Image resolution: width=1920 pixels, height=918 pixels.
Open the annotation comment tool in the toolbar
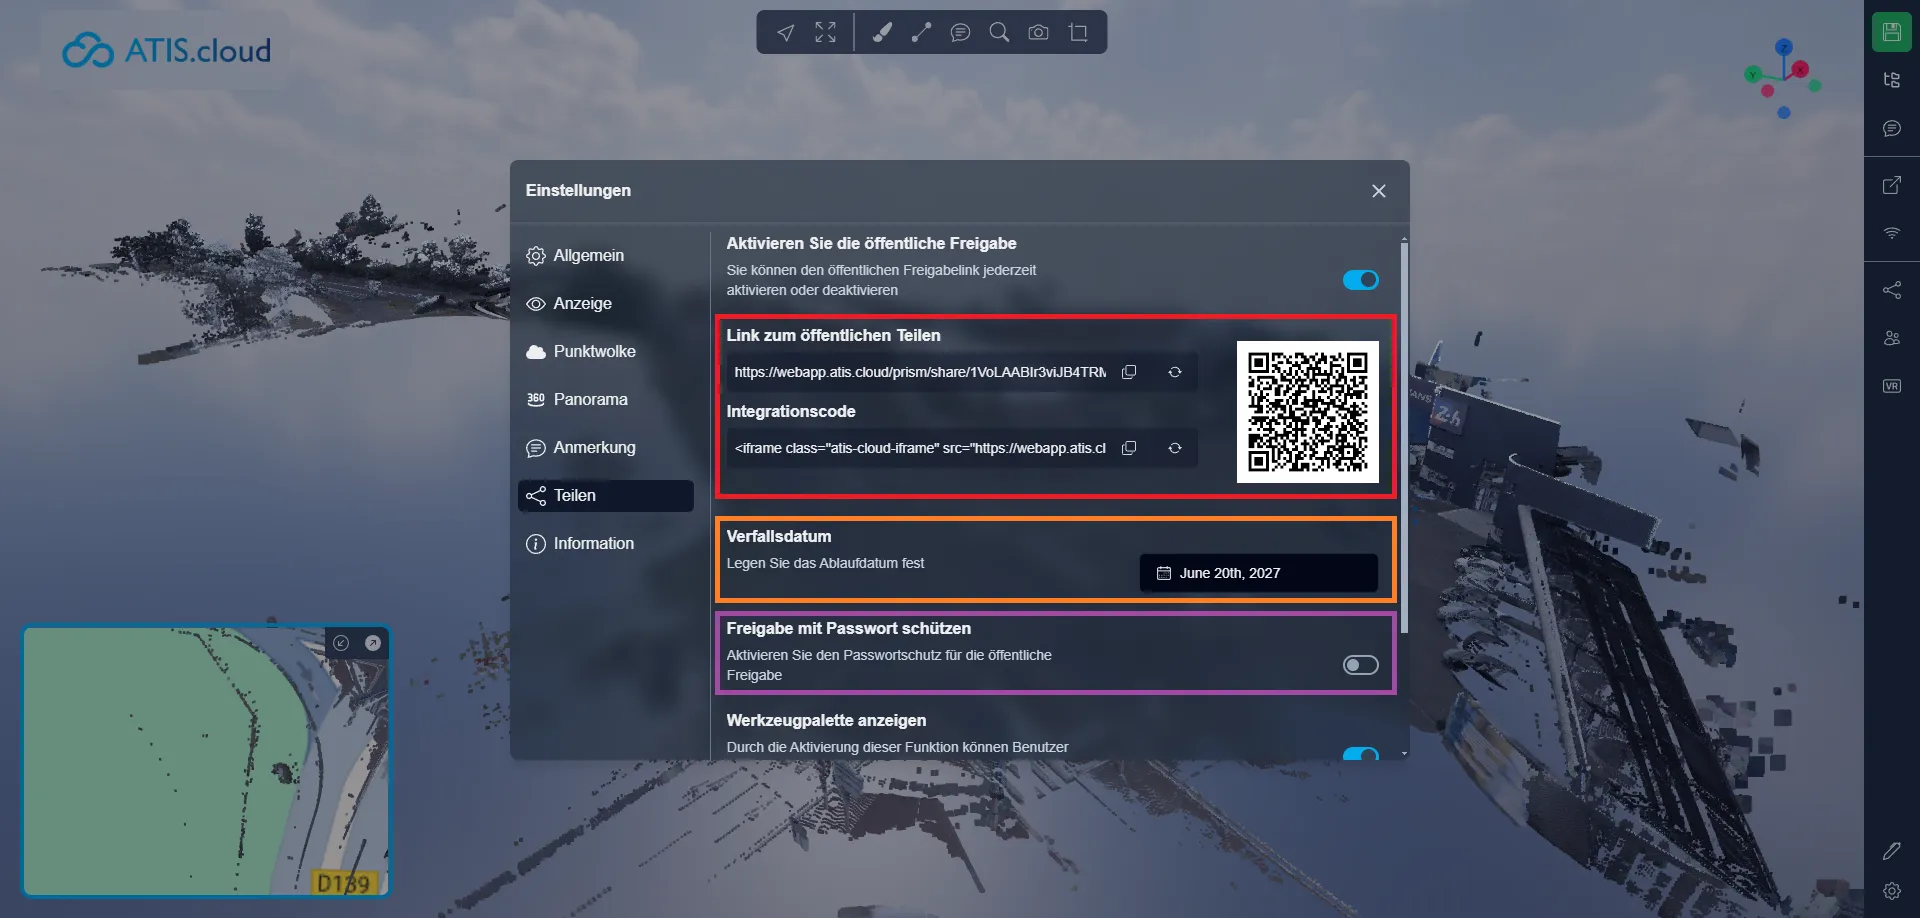(960, 33)
